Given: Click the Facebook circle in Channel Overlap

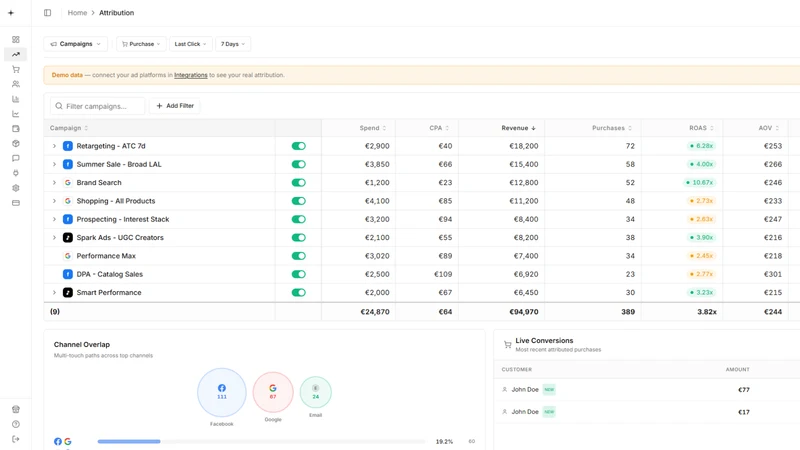Looking at the screenshot, I should click(x=221, y=392).
